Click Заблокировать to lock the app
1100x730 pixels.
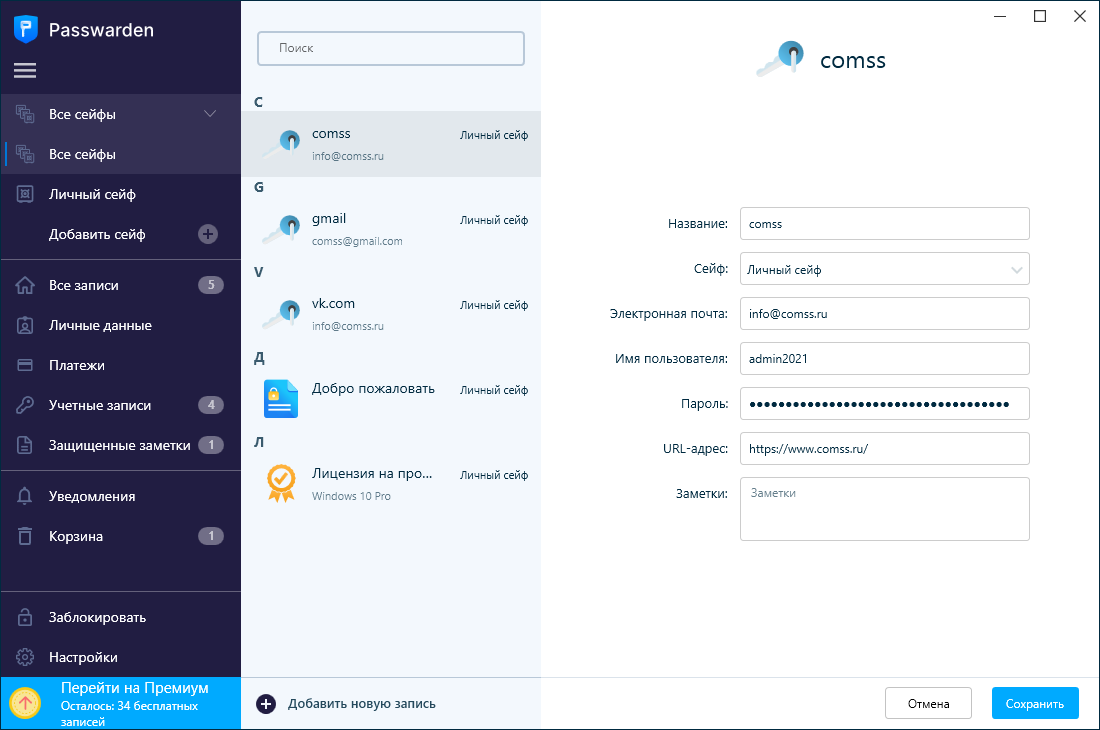click(121, 617)
